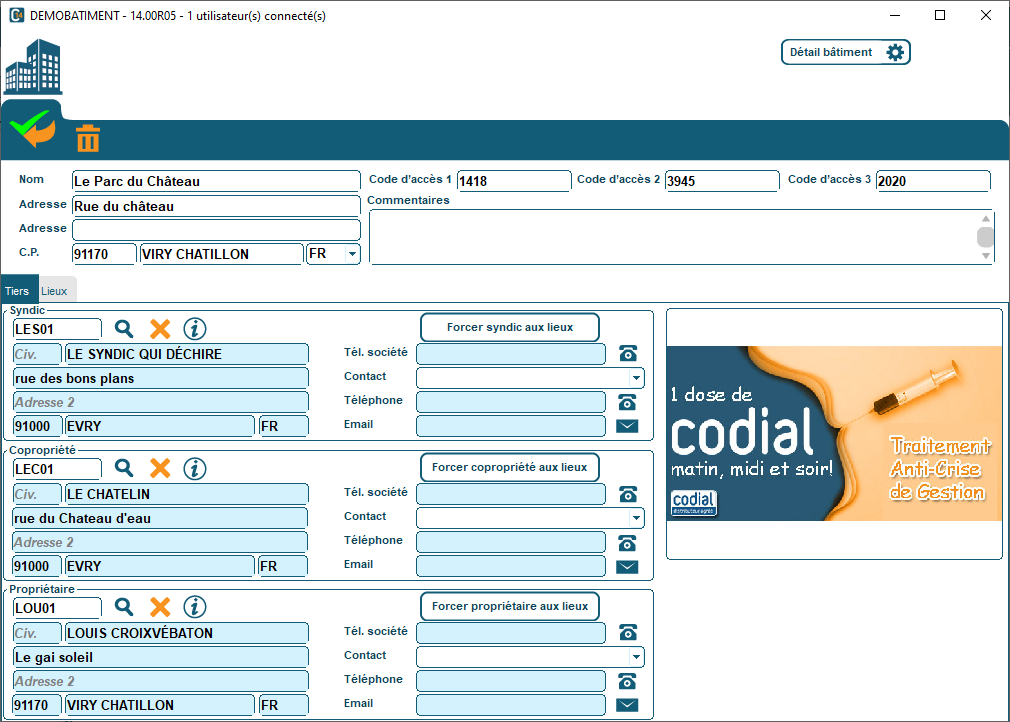The width and height of the screenshot is (1010, 722).
Task: Open info for Propriétaire LOU01
Action: click(x=195, y=607)
